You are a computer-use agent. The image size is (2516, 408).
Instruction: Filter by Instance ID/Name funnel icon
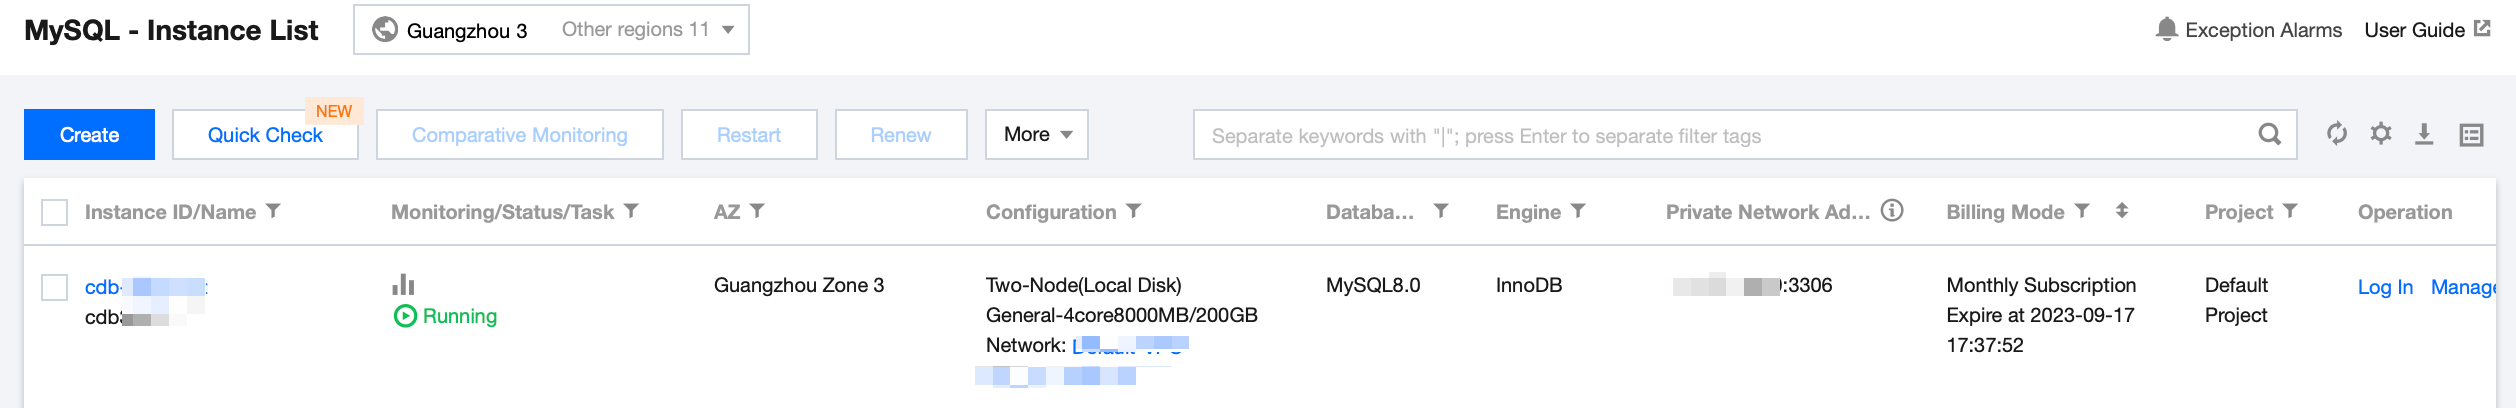click(x=273, y=211)
